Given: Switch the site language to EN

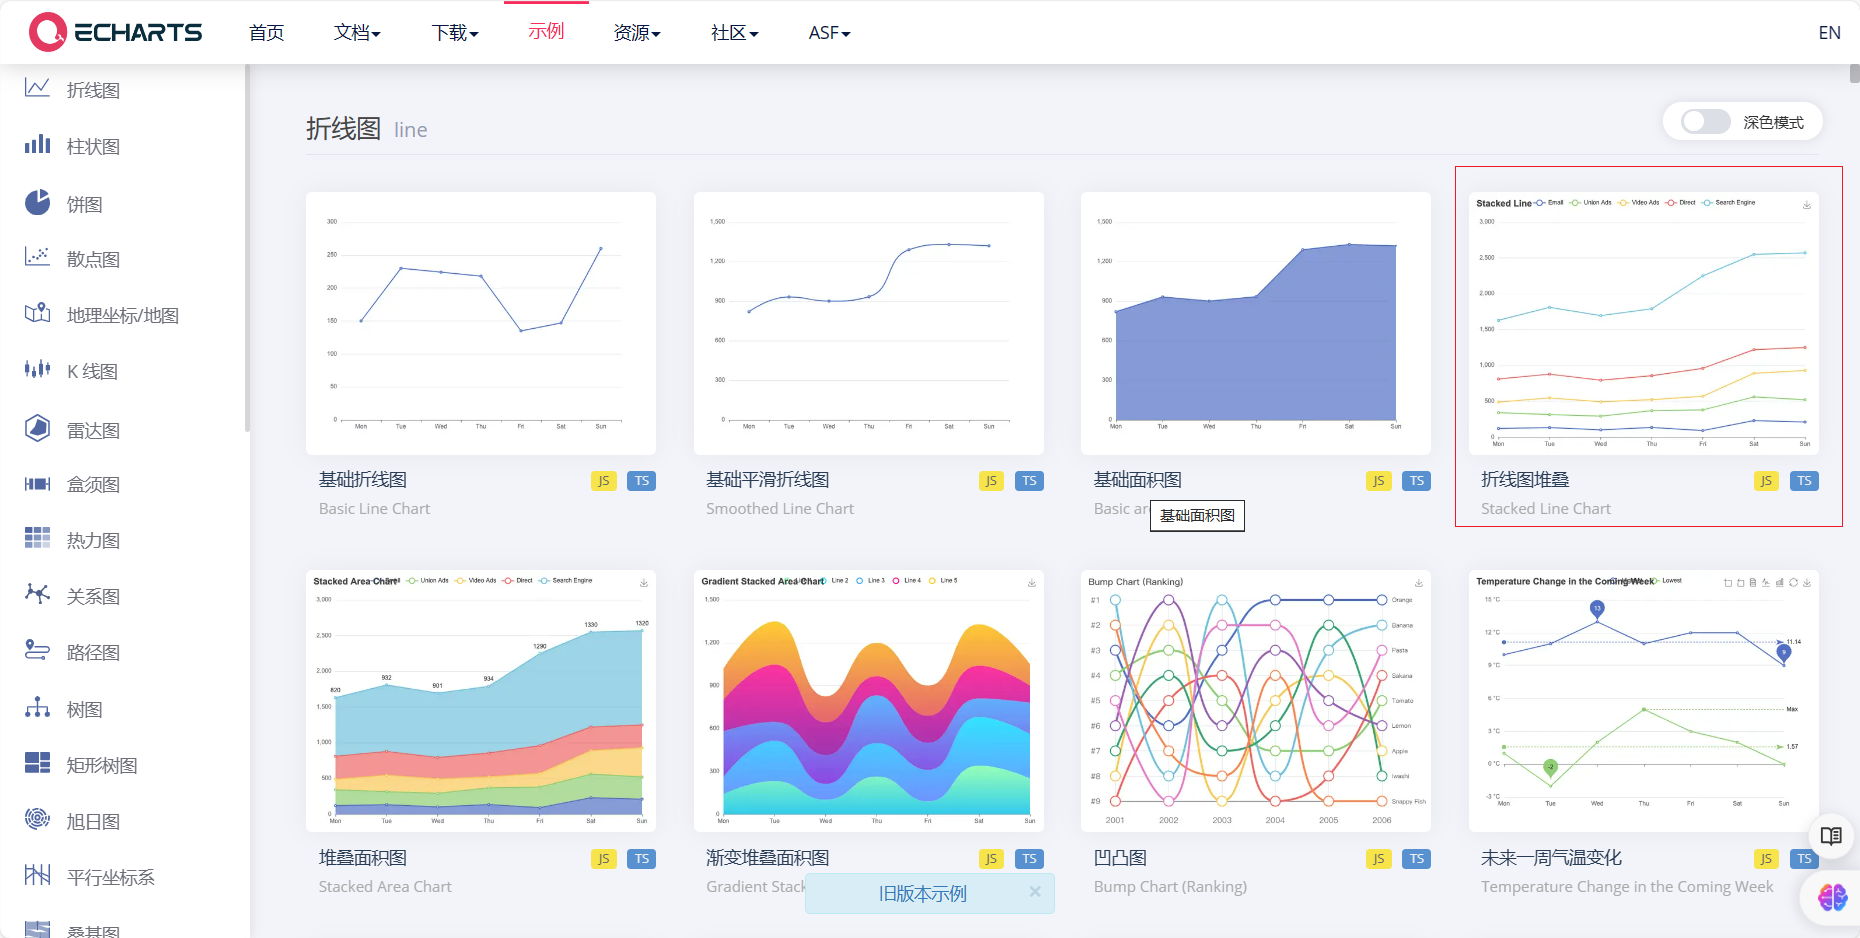Looking at the screenshot, I should point(1829,32).
